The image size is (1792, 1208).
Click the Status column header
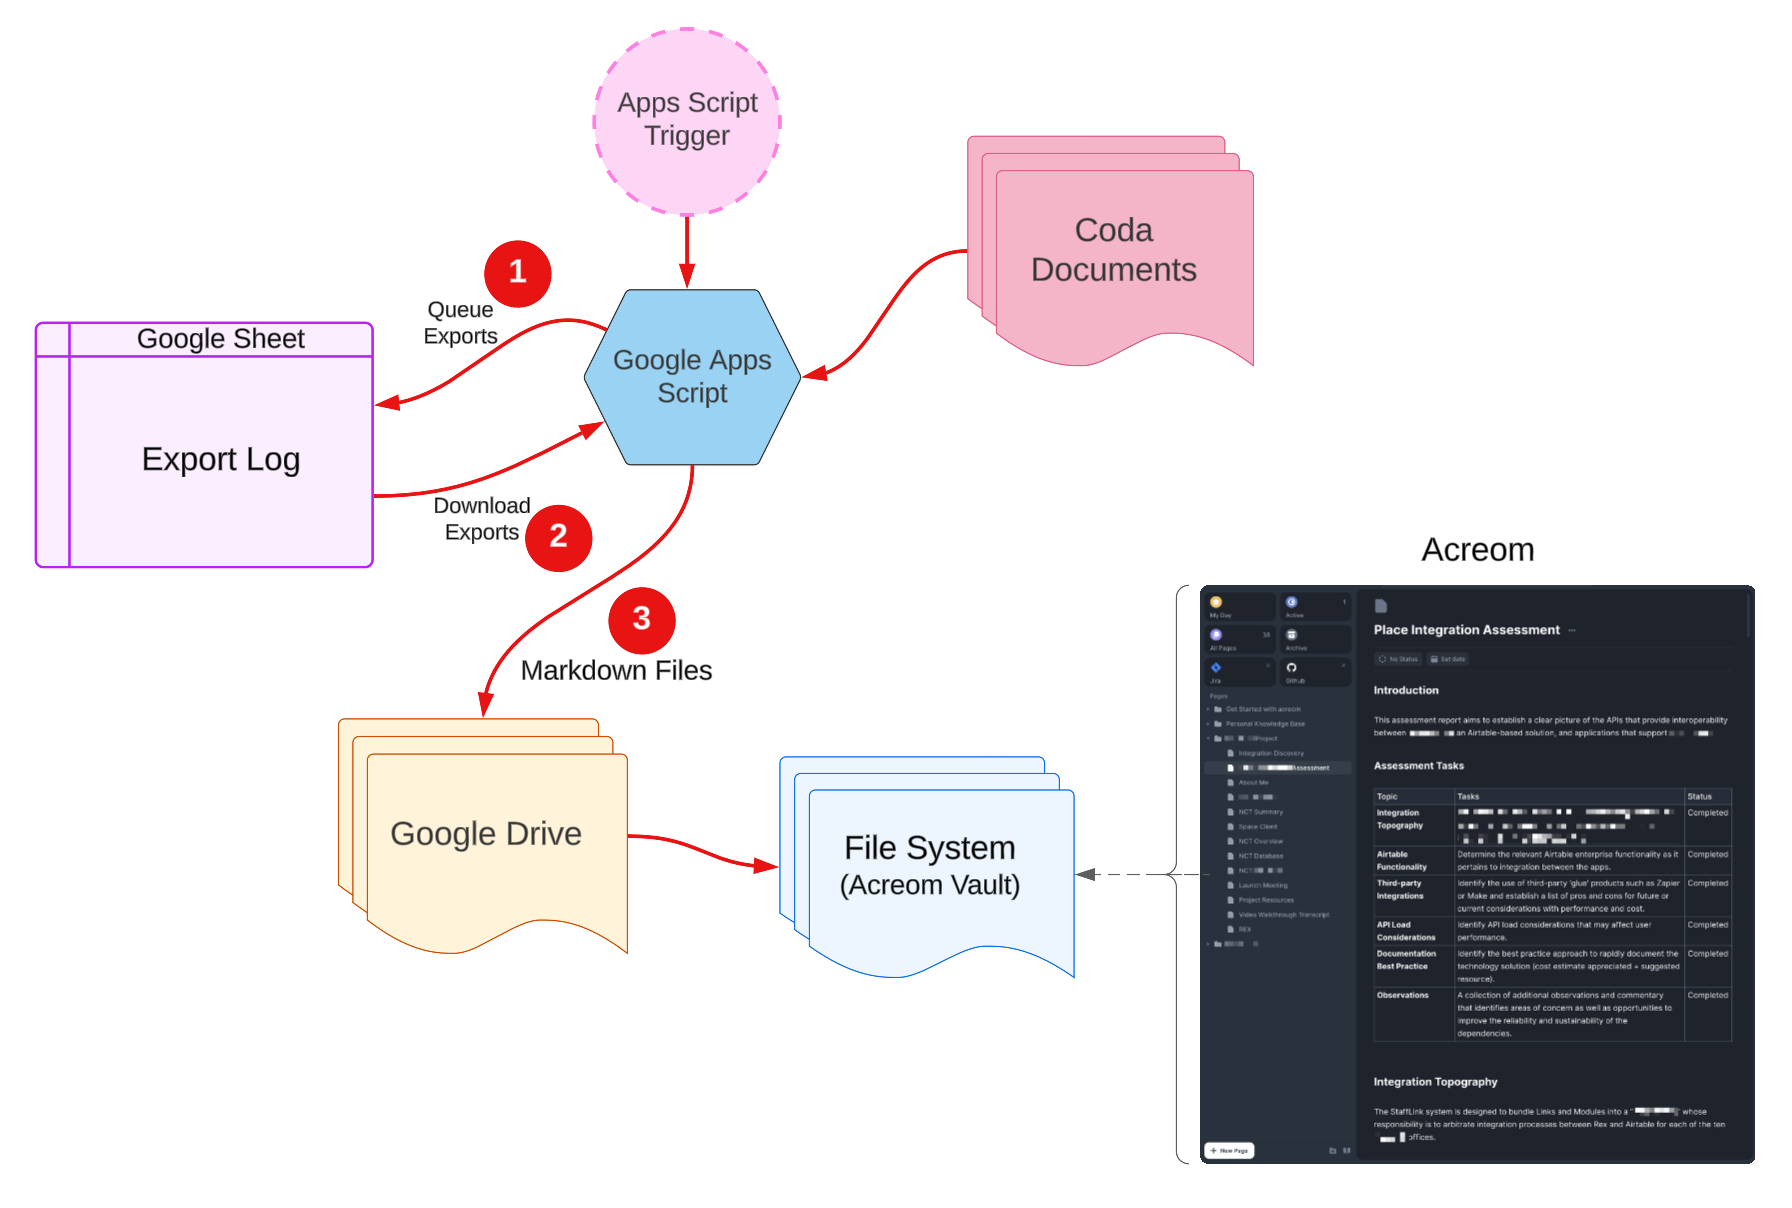[1708, 797]
